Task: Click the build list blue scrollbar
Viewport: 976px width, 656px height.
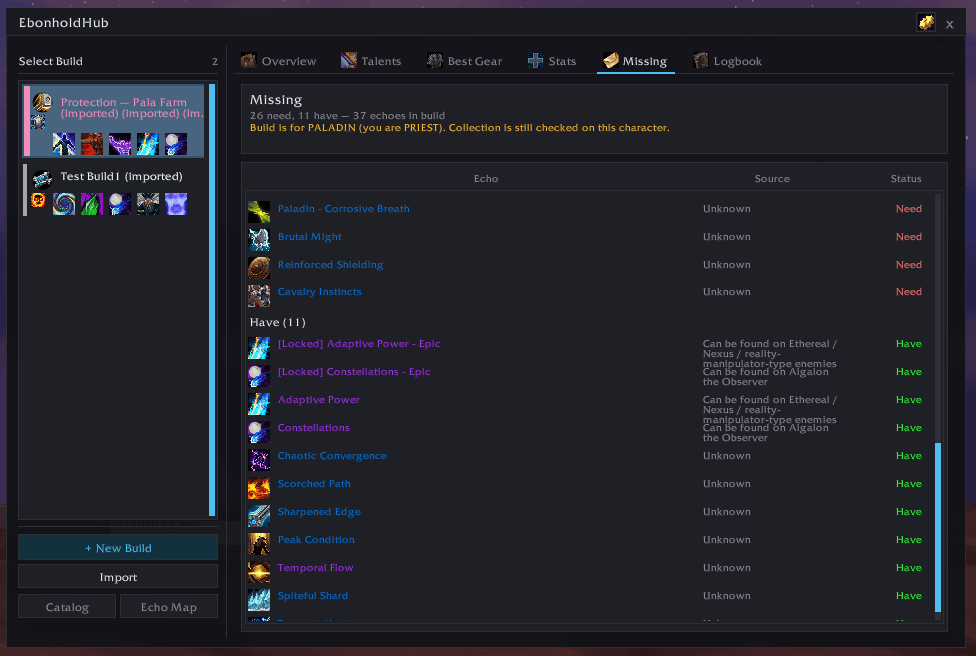Action: [212, 300]
